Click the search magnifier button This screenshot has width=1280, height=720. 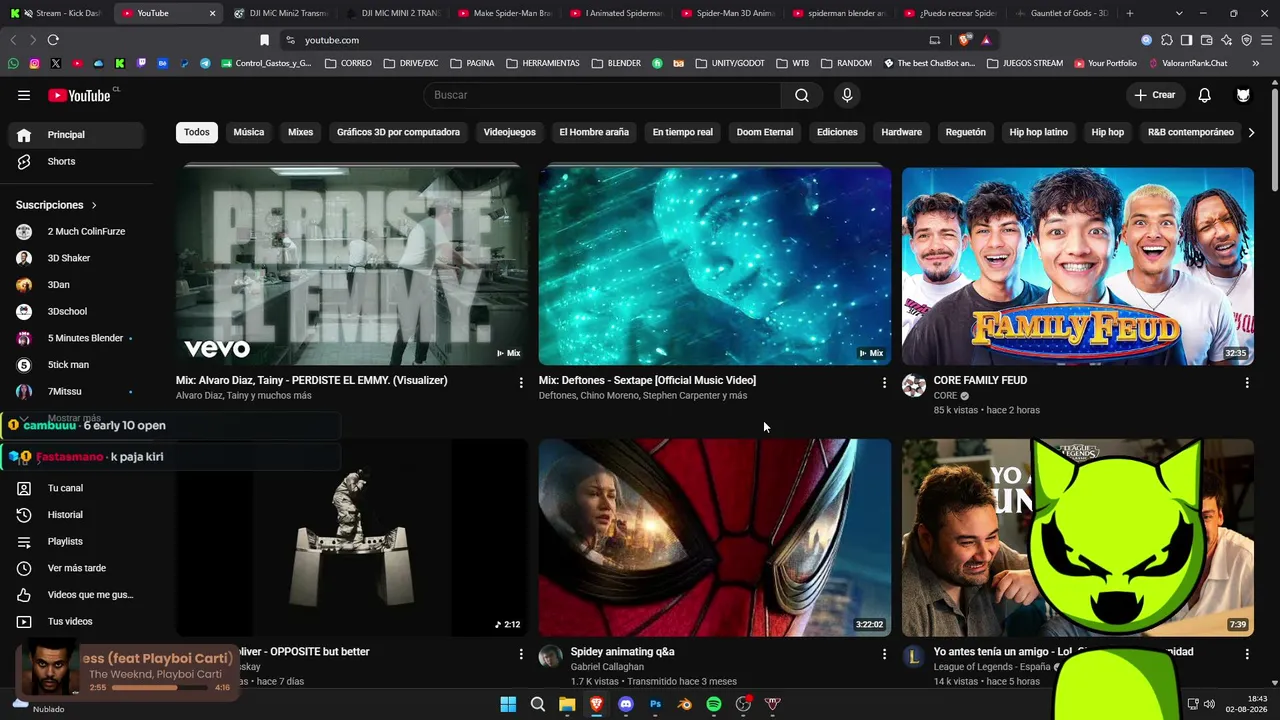click(802, 95)
